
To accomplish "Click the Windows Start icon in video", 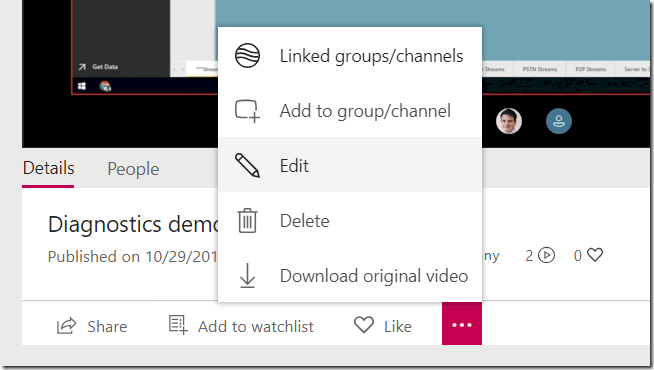I will coord(82,86).
